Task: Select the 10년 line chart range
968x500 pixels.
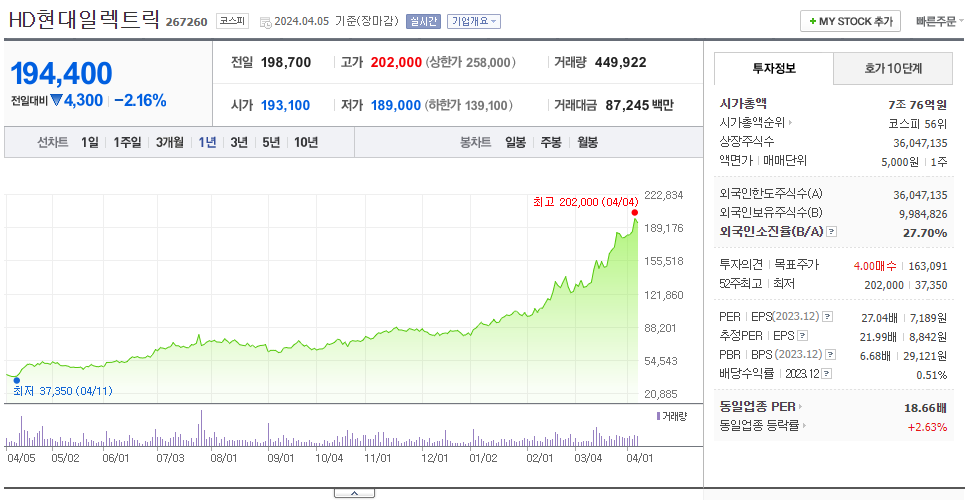Action: [x=306, y=143]
